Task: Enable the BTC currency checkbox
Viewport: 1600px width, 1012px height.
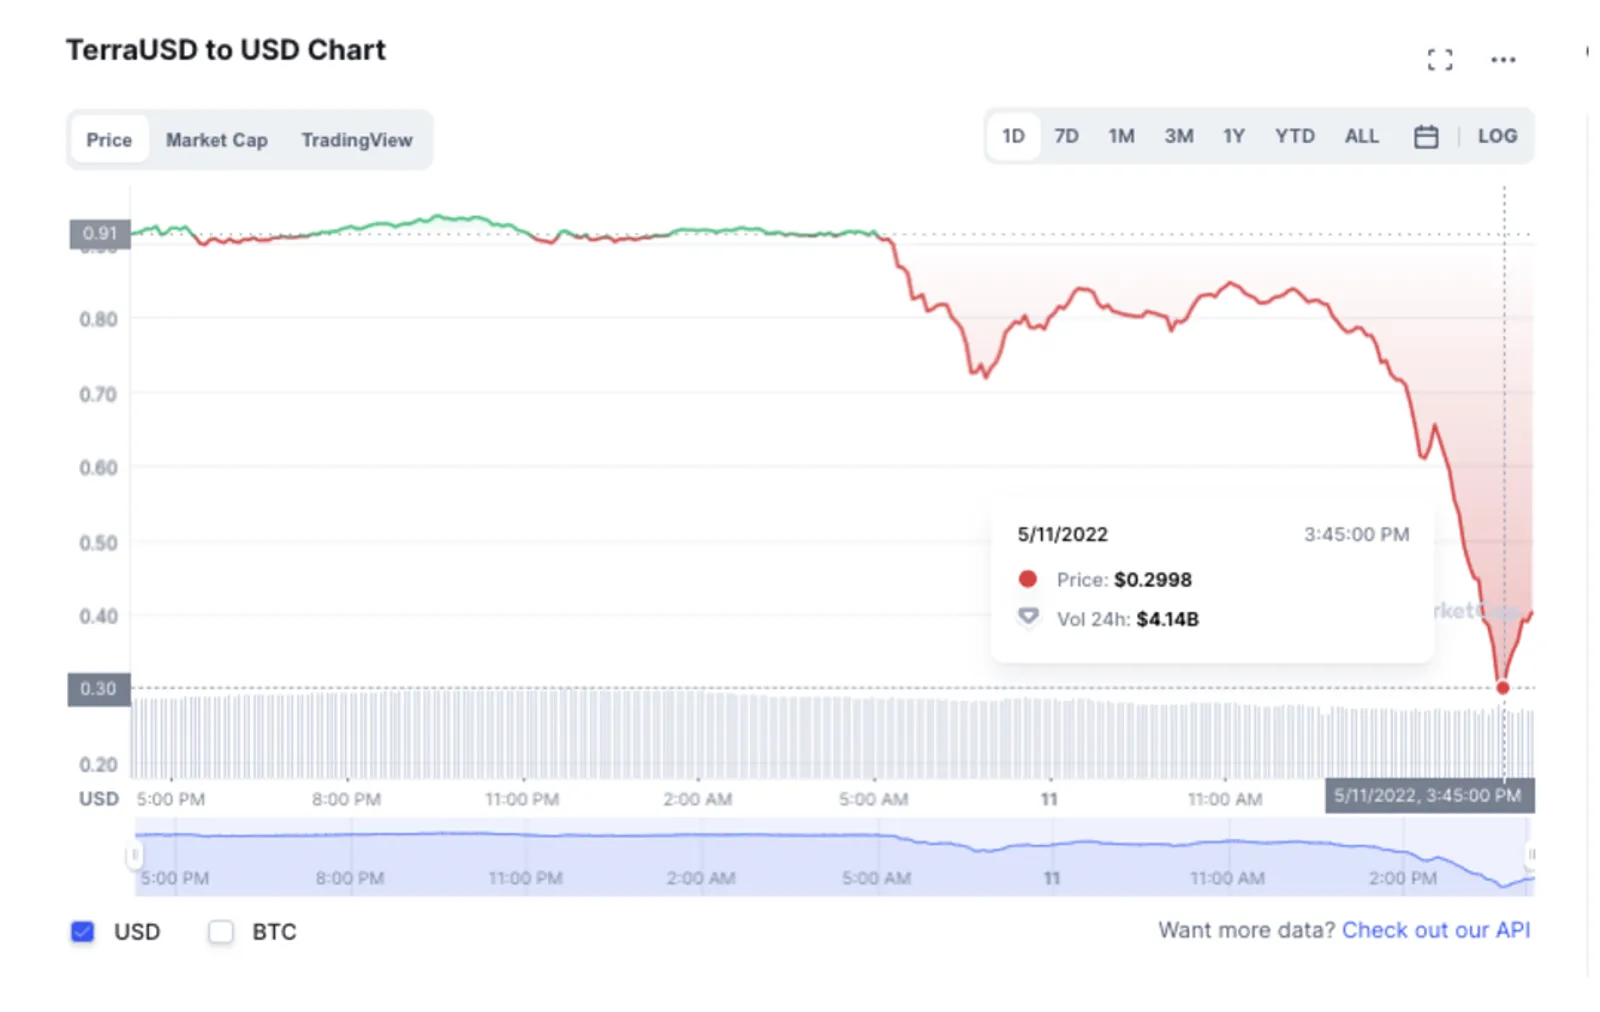Action: pos(221,932)
